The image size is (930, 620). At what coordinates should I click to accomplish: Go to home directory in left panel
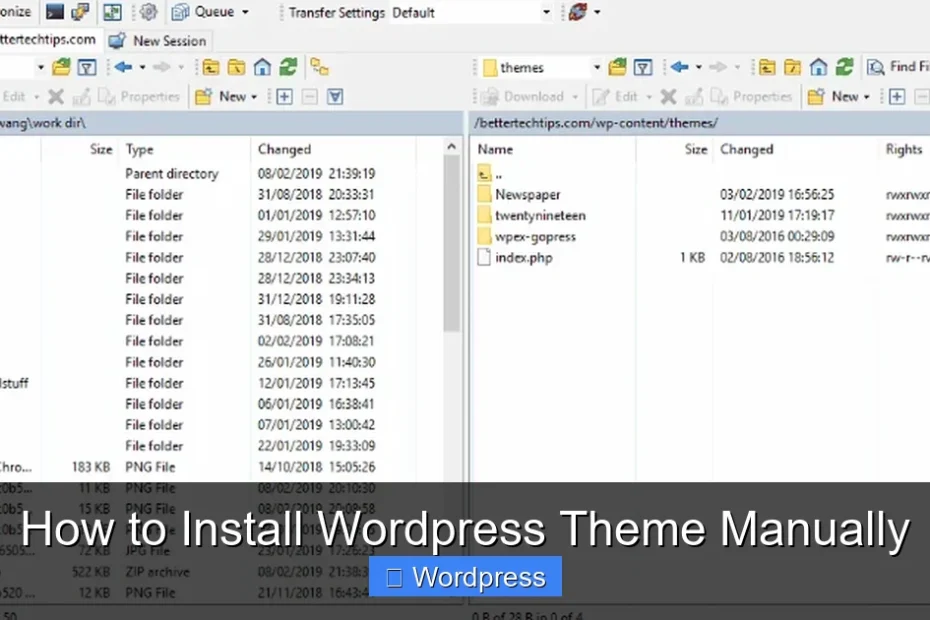[262, 67]
